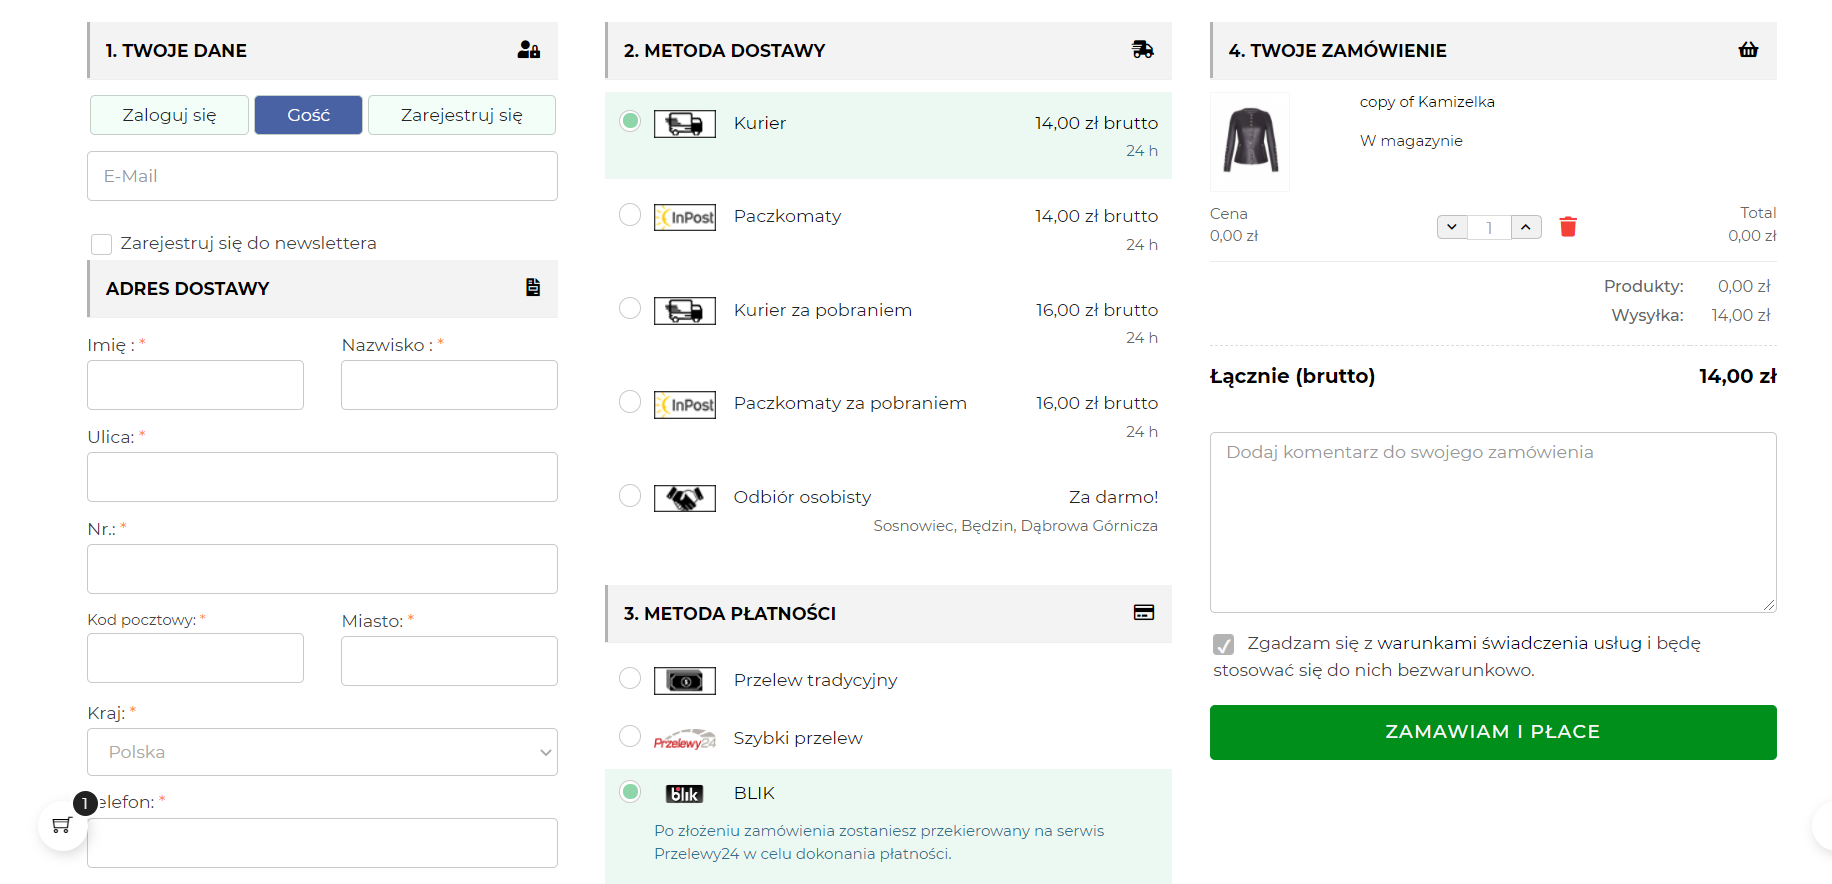This screenshot has height=884, width=1832.
Task: Click the credit card payment header icon
Action: pos(1143,613)
